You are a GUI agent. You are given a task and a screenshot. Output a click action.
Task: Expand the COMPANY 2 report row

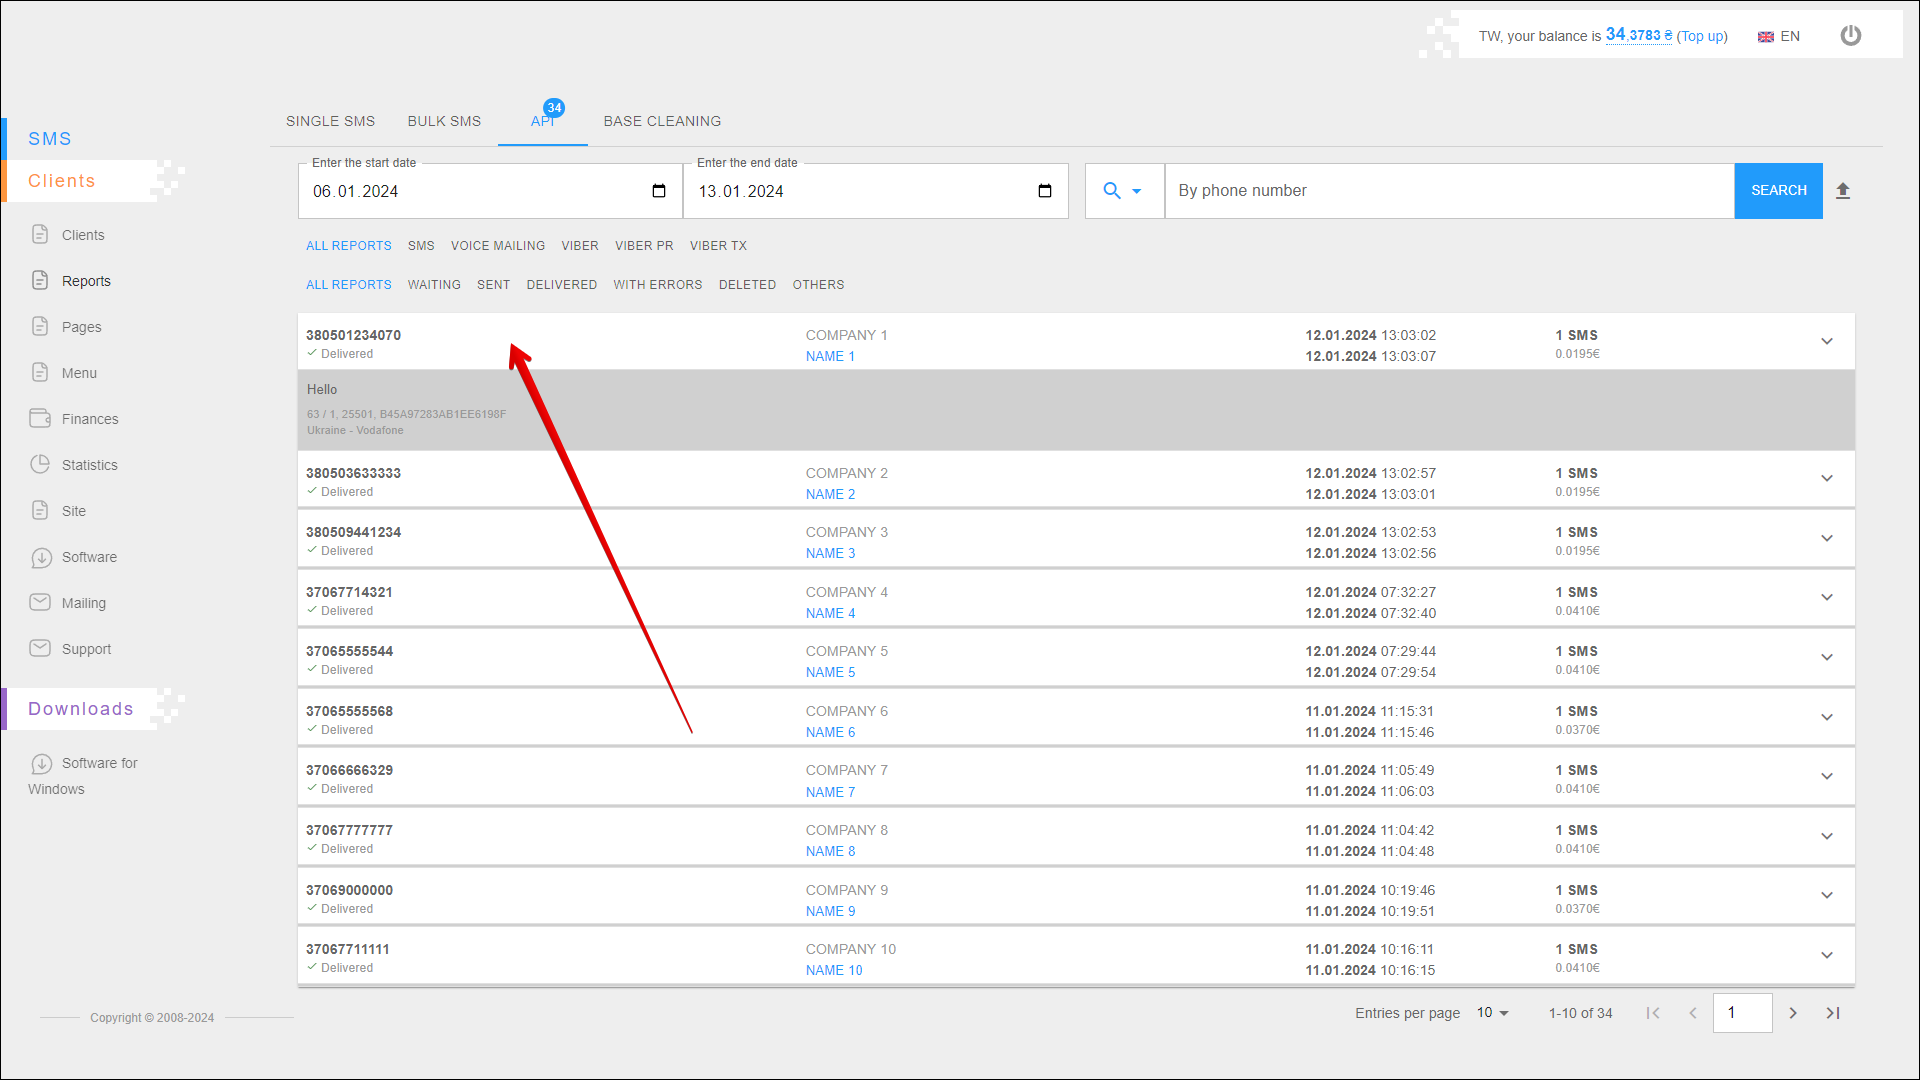click(1826, 479)
